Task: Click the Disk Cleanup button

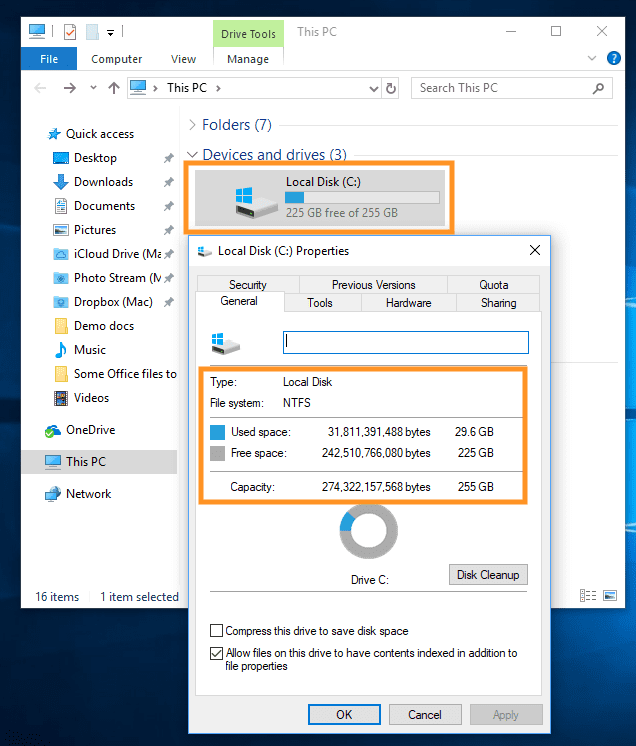Action: coord(488,575)
